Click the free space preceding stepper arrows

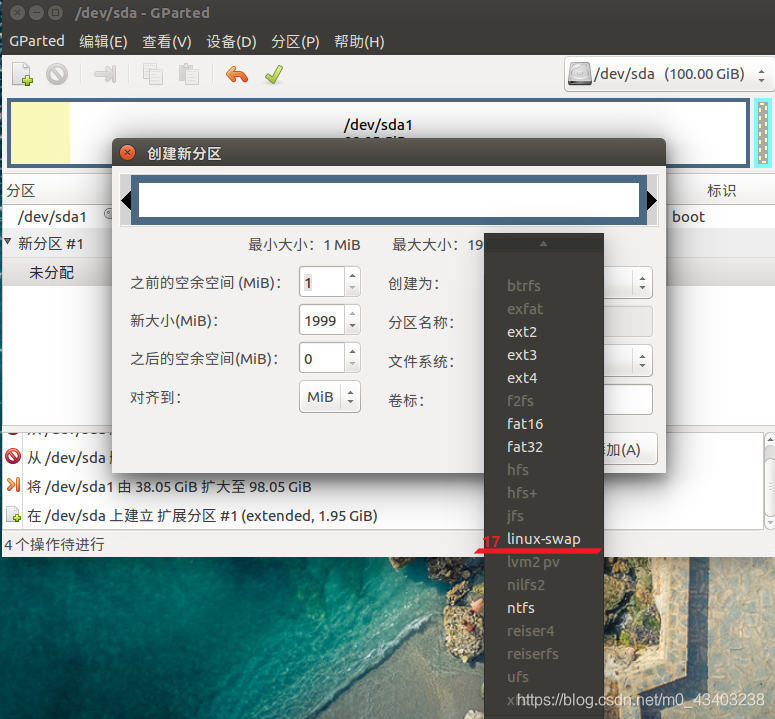click(352, 283)
